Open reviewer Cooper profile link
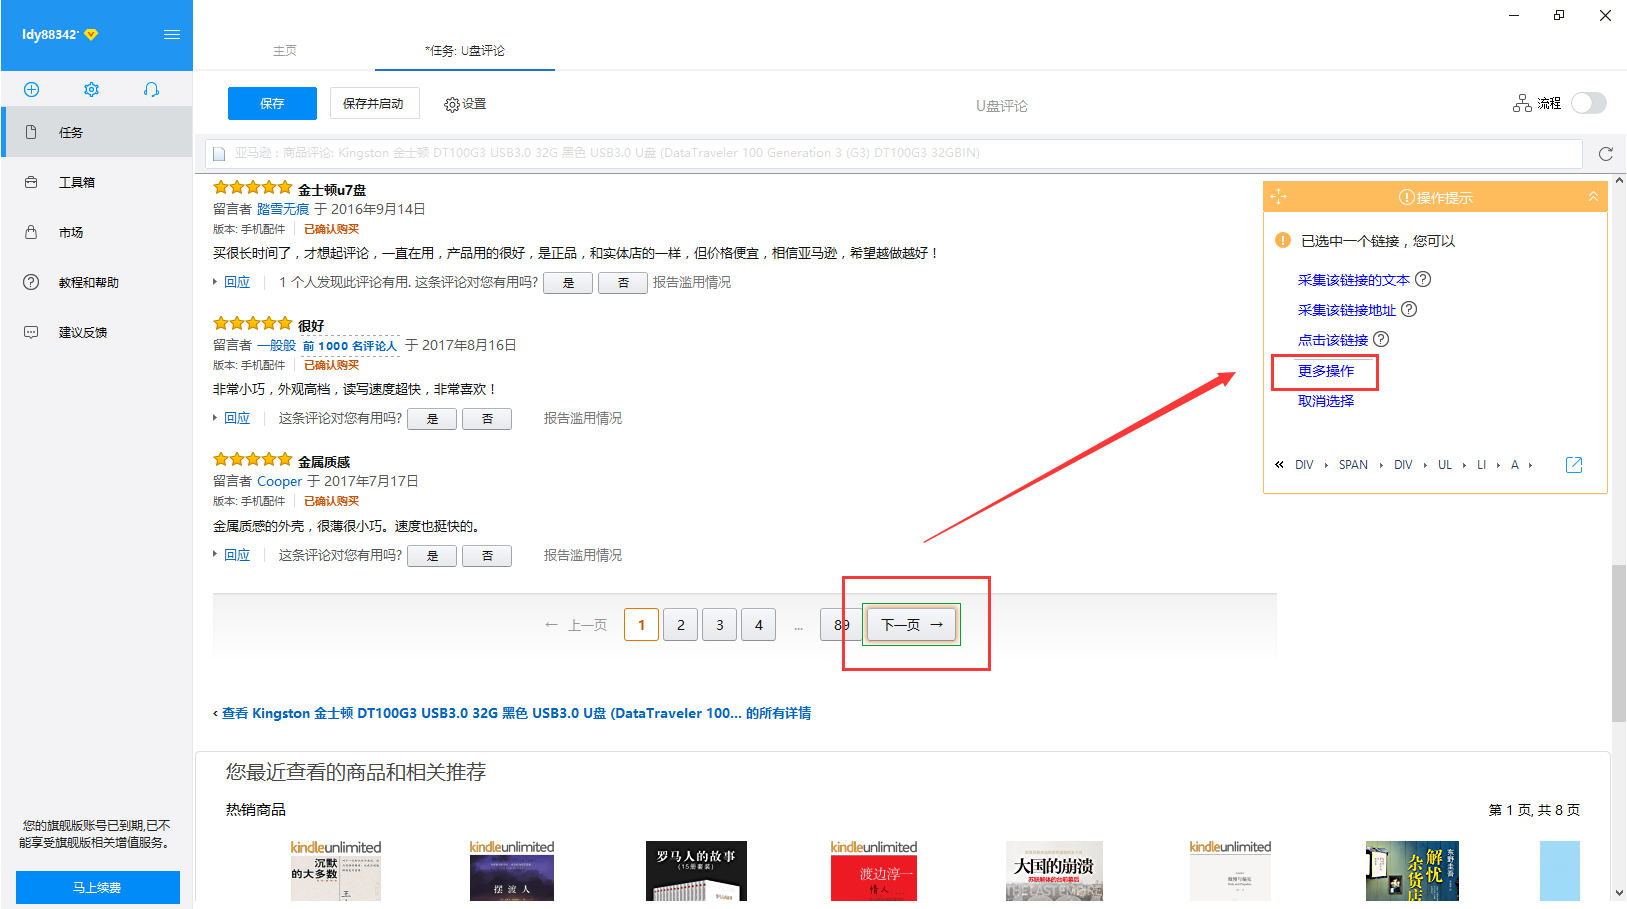Image resolution: width=1627 pixels, height=909 pixels. tap(279, 481)
